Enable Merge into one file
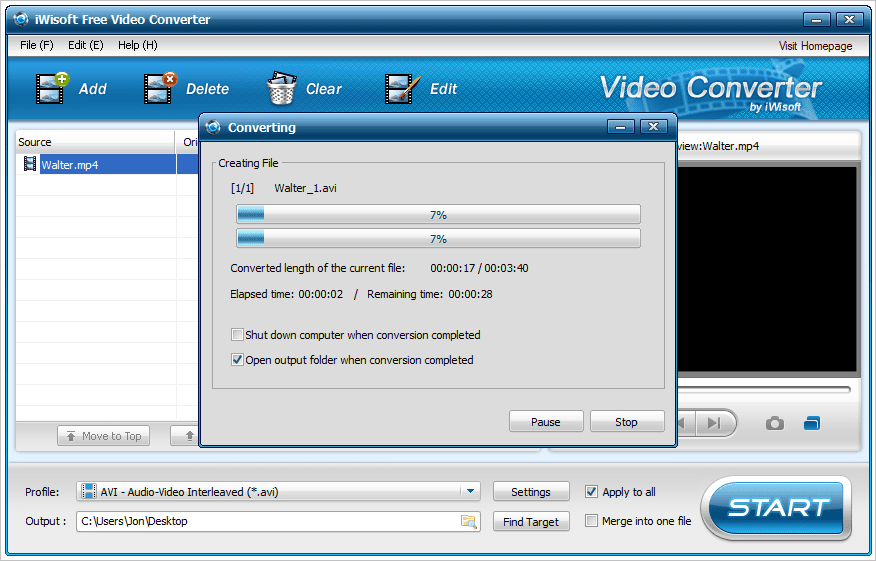The image size is (876, 561). [x=591, y=521]
